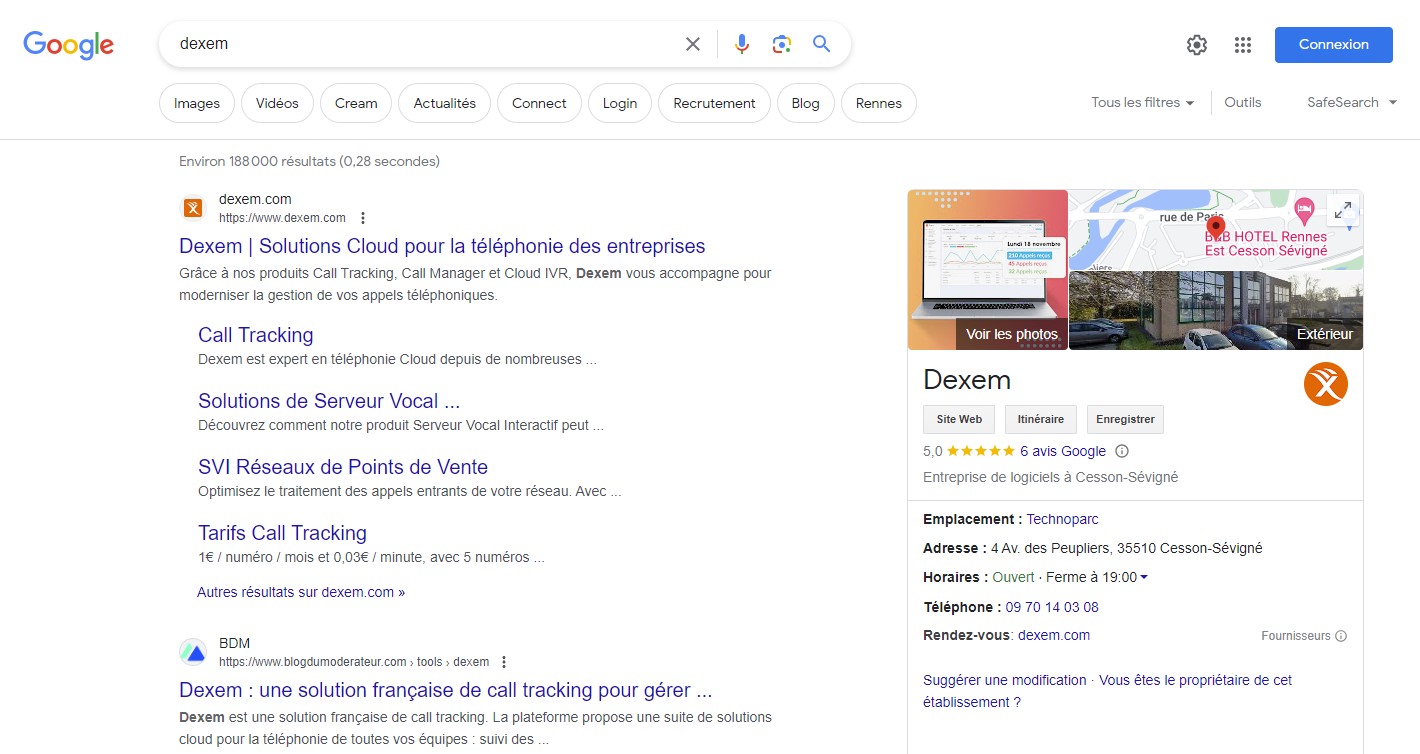This screenshot has width=1420, height=754.
Task: Select the Cream filter chip
Action: click(356, 103)
